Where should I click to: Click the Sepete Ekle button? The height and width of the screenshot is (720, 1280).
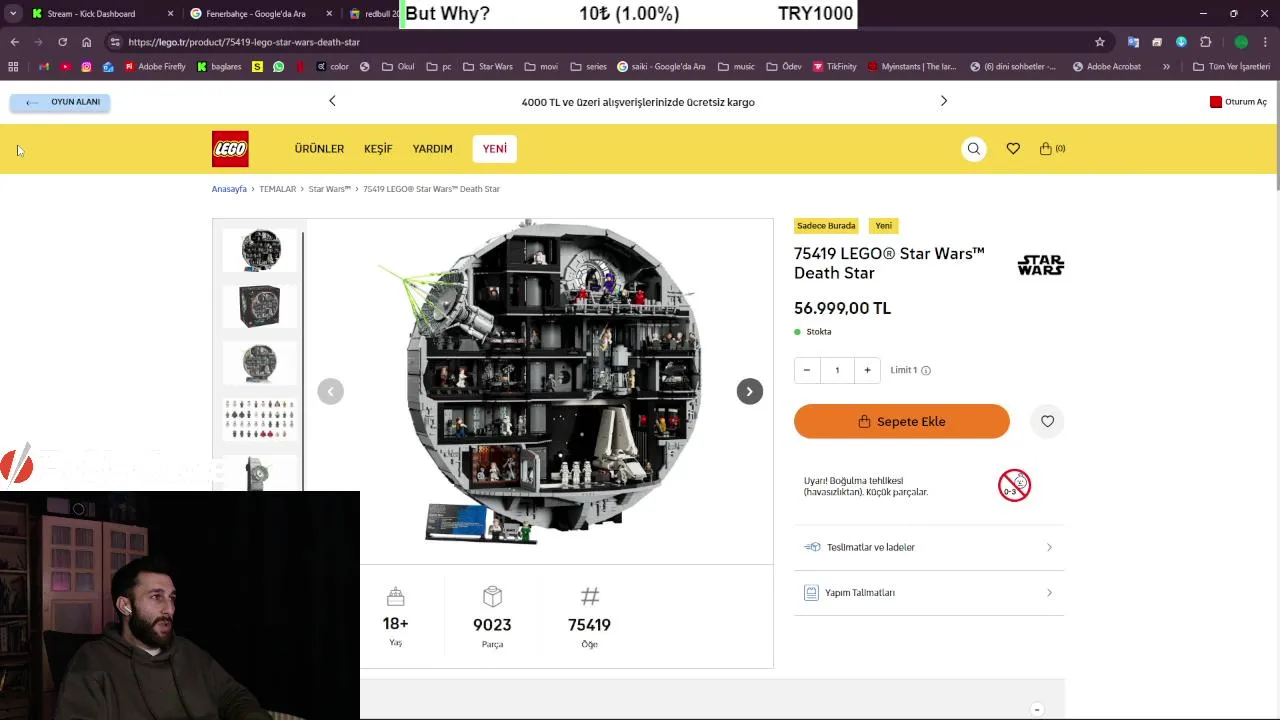901,421
